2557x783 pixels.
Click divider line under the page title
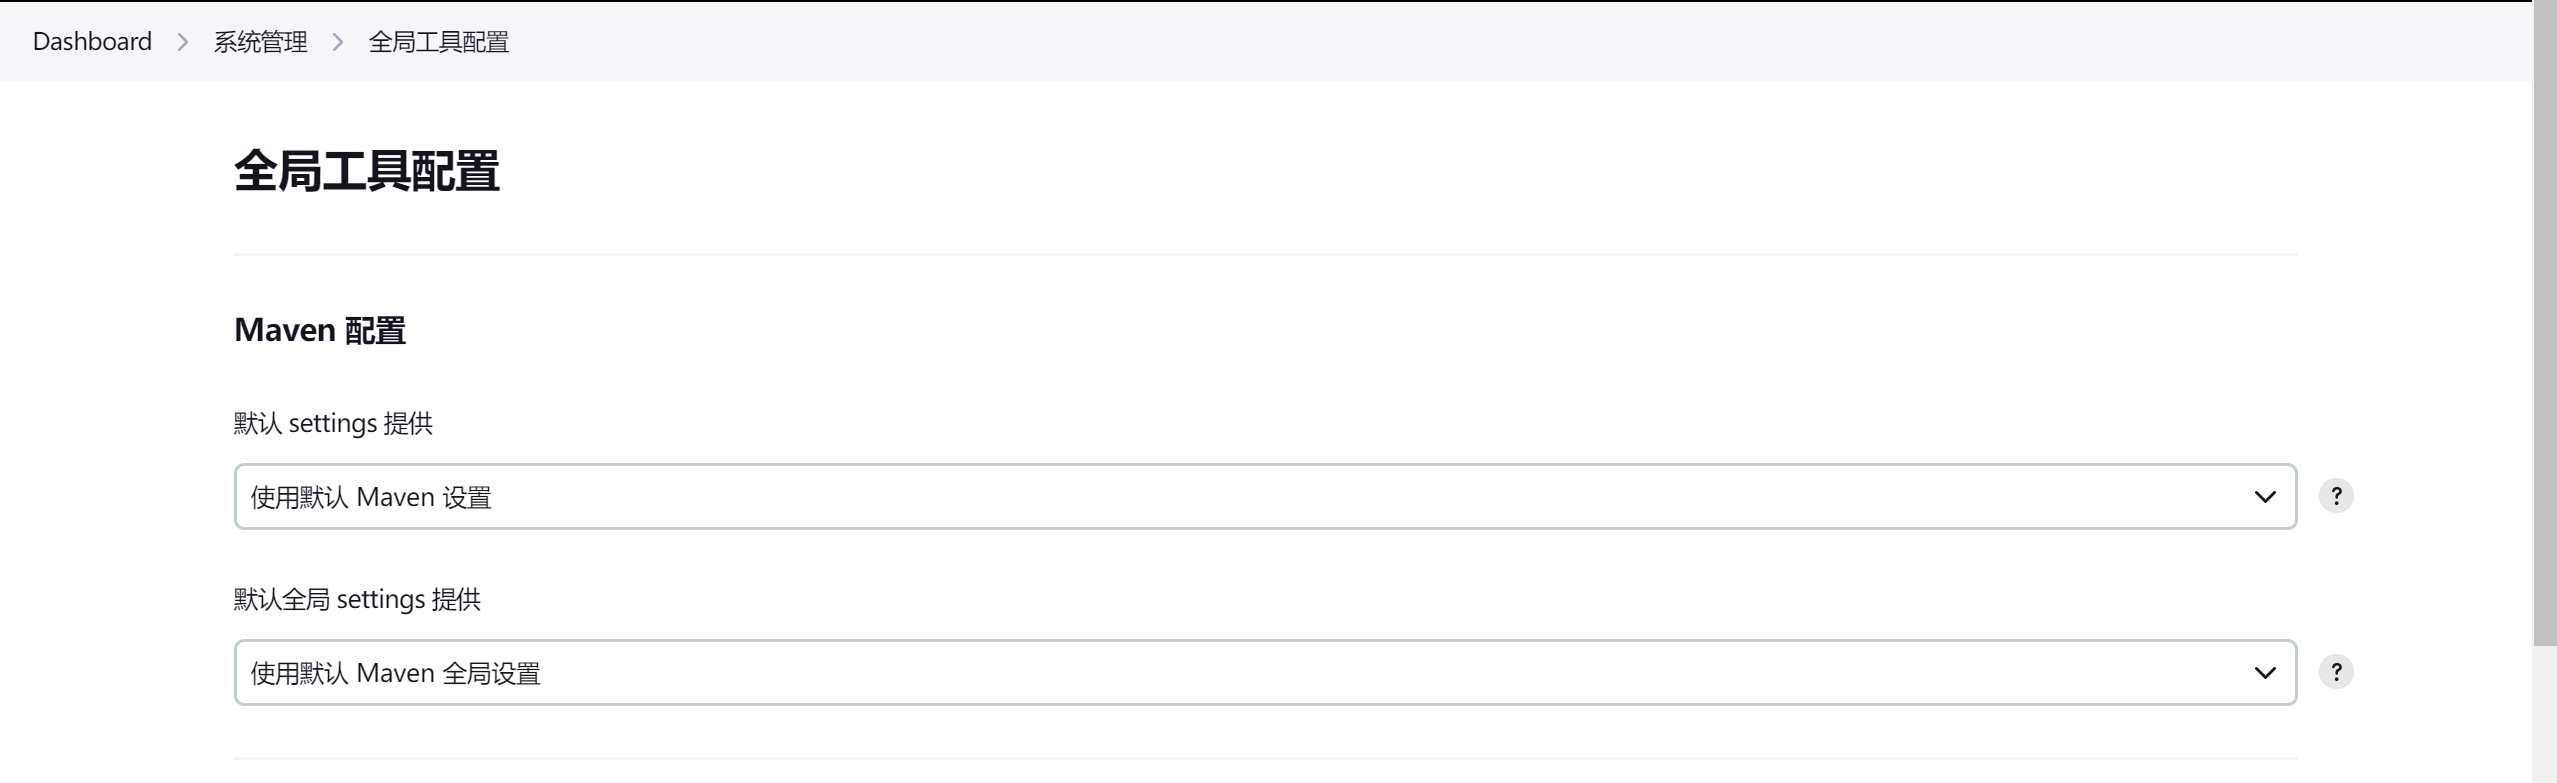[1265, 255]
